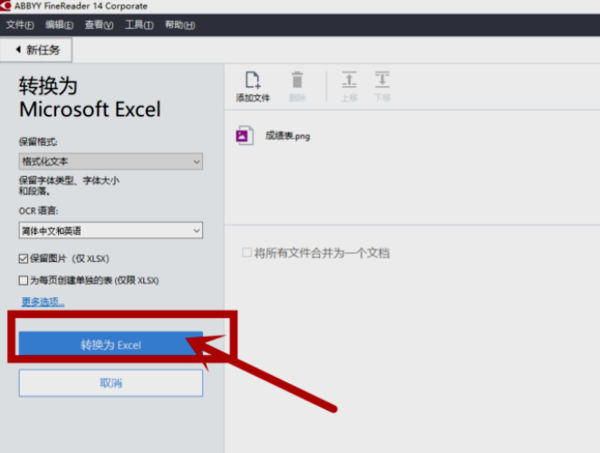Toggle 保留图片 (仅 XLSX) checkbox

pyautogui.click(x=23, y=259)
